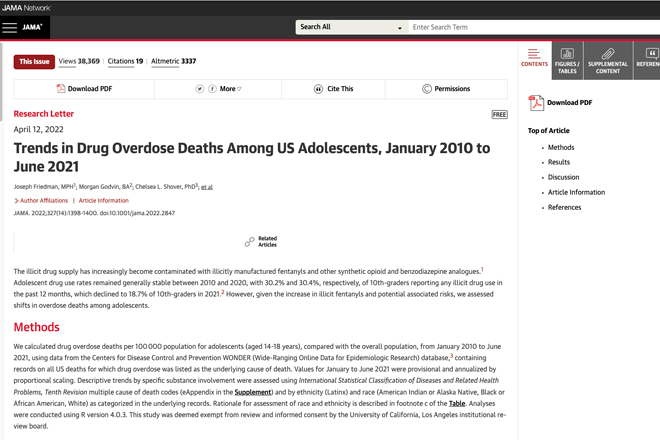Jump to Methods in contents list

coord(561,147)
